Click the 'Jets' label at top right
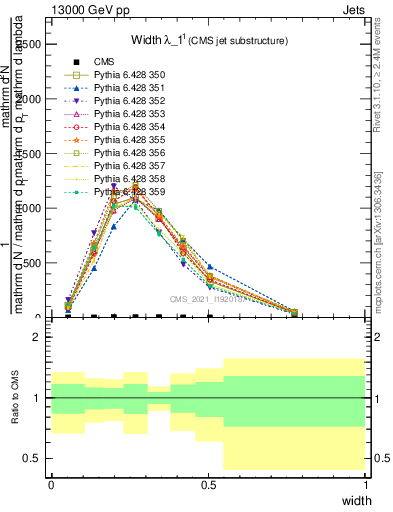The image size is (393, 512). (353, 10)
